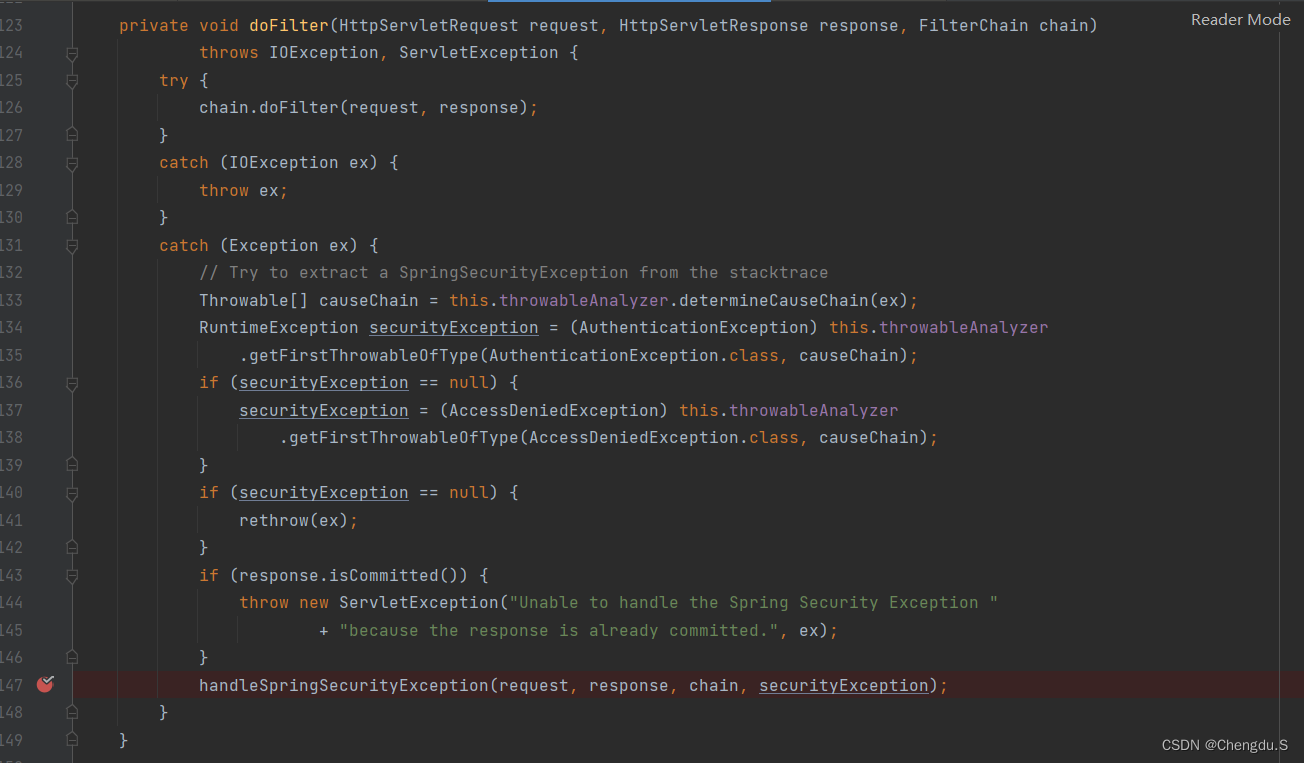Click the try keyword on line 125
The image size is (1304, 763).
[x=174, y=80]
